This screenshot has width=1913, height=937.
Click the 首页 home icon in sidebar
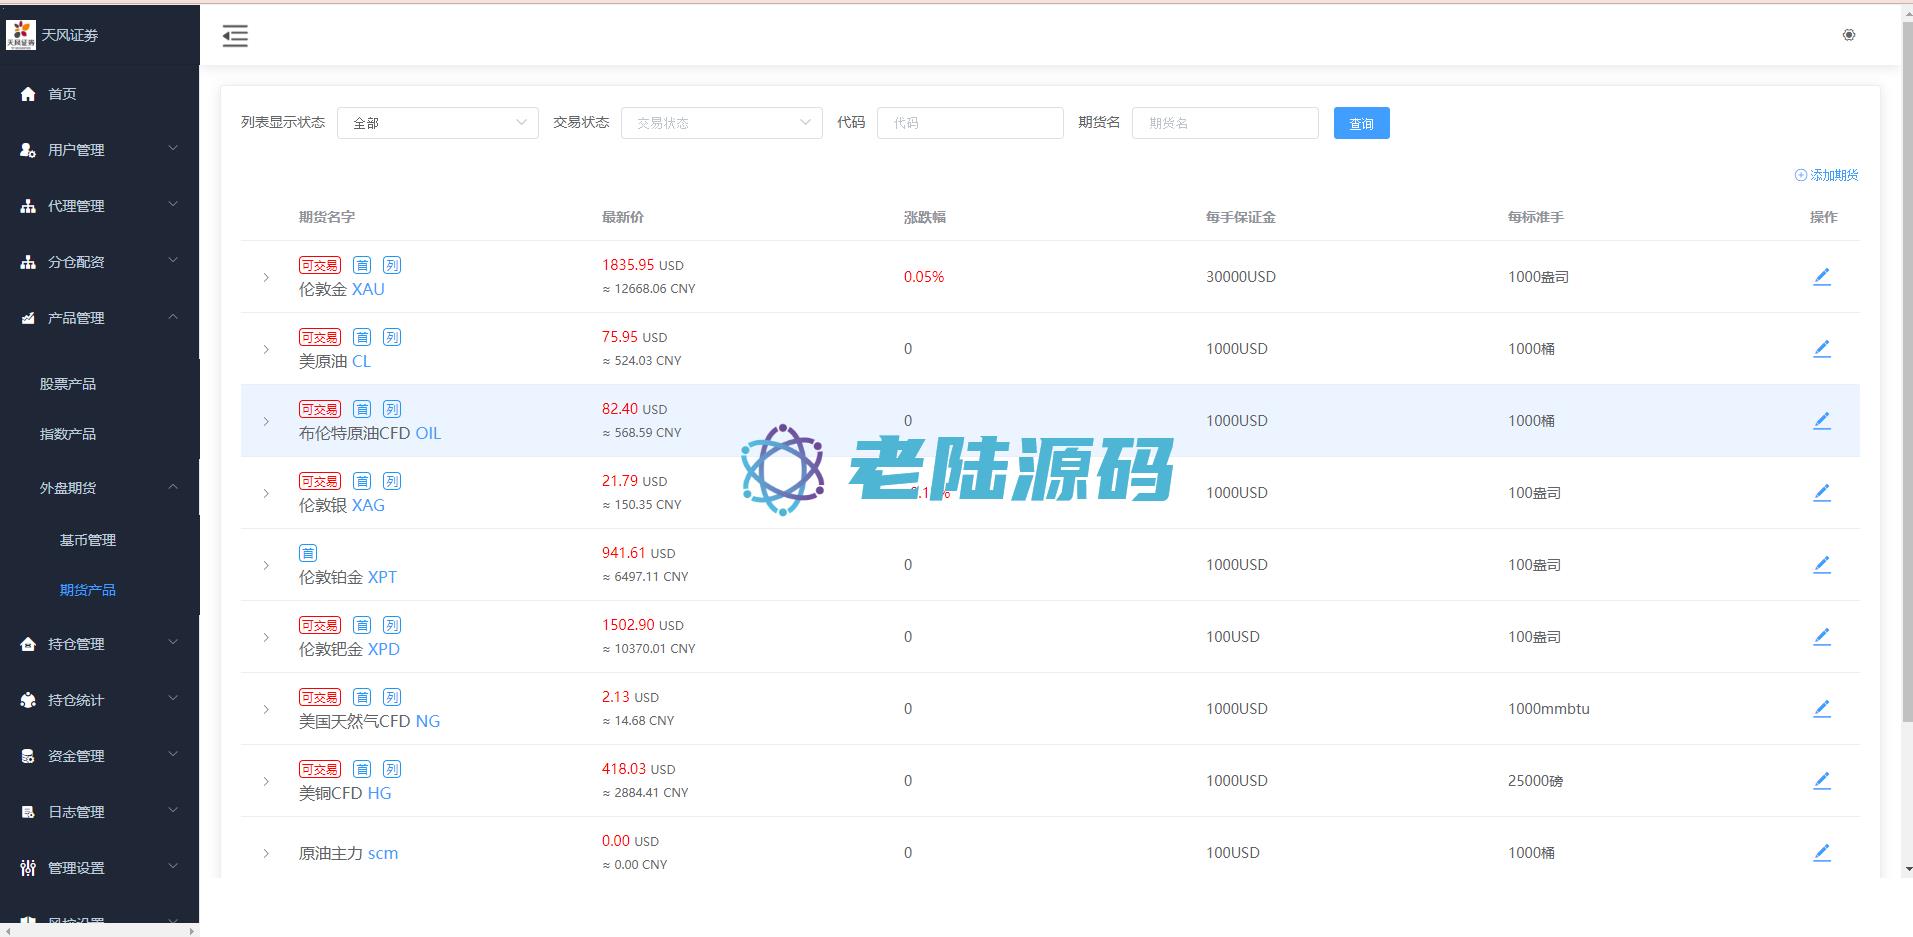(x=28, y=94)
